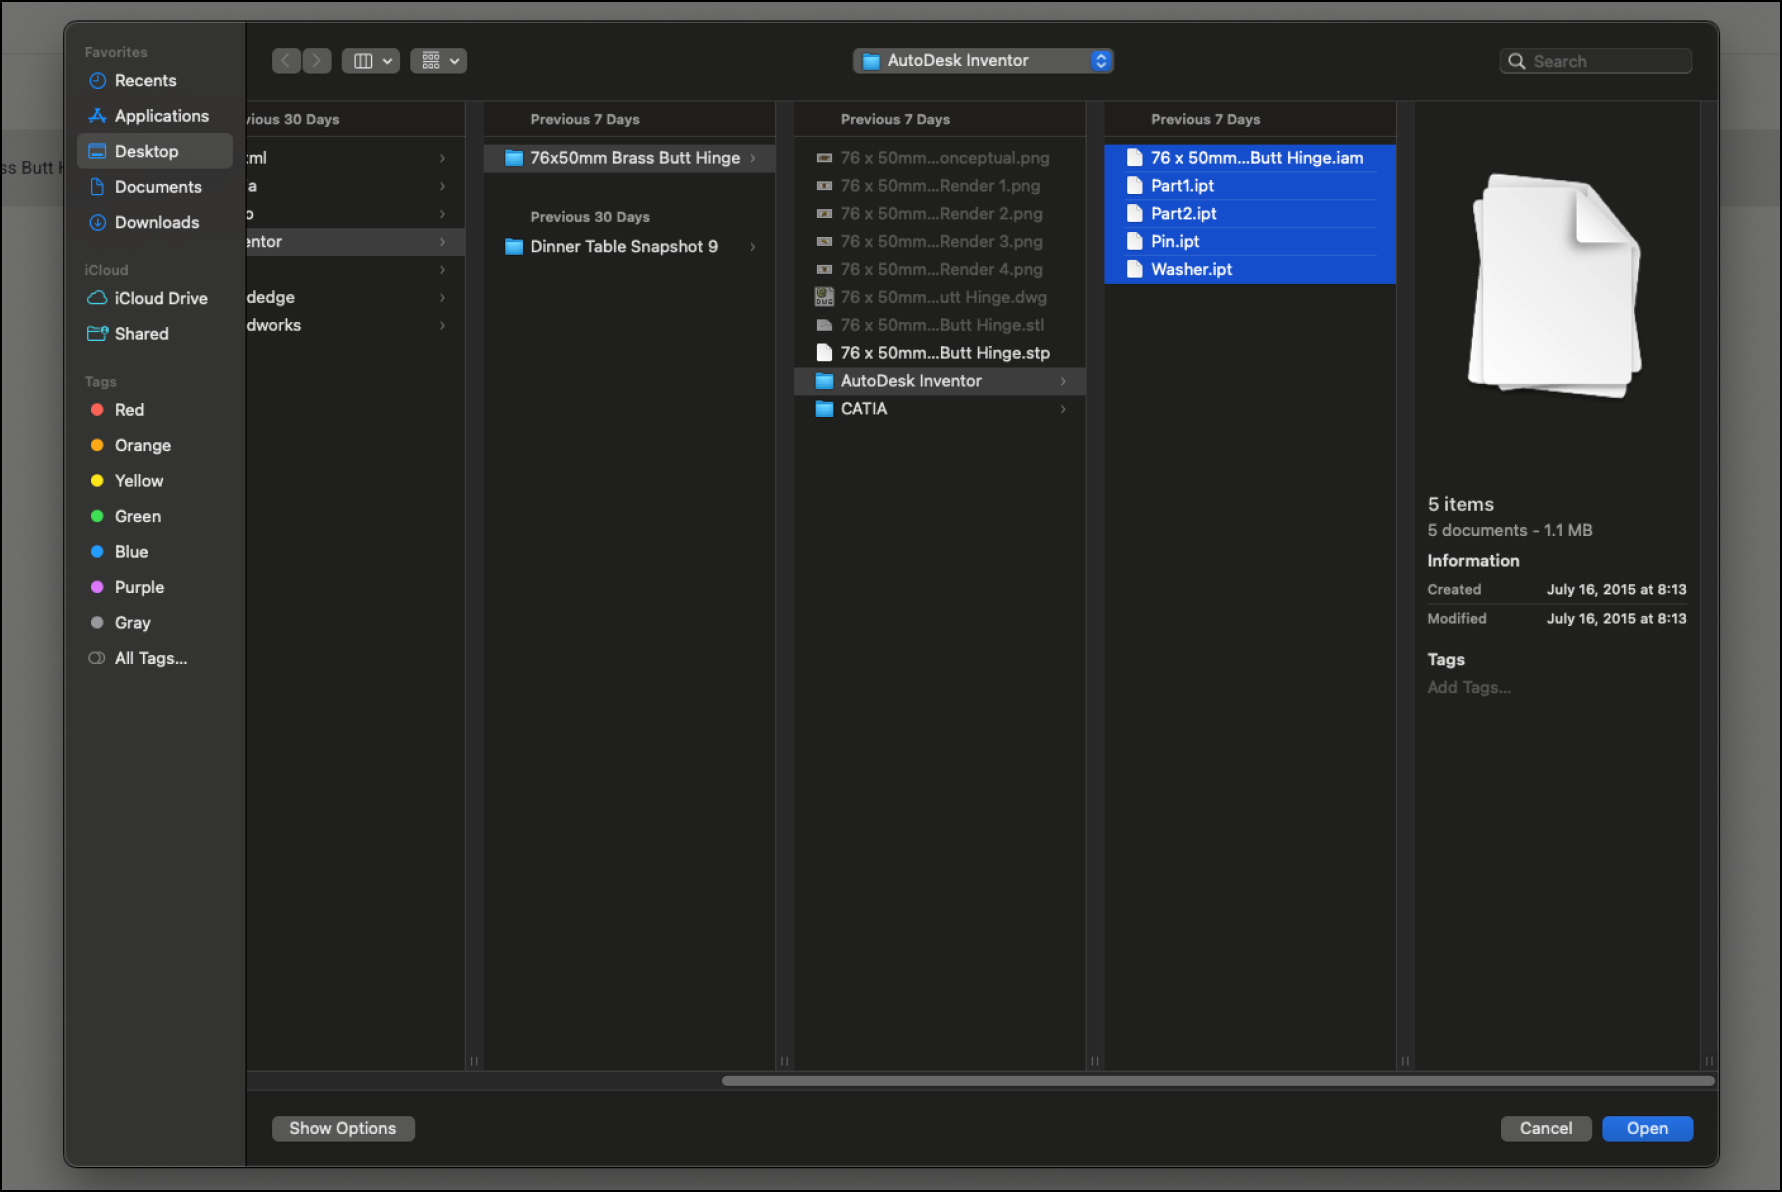Open the AutoDesk Inventor path popup
The image size is (1782, 1192).
coord(982,61)
